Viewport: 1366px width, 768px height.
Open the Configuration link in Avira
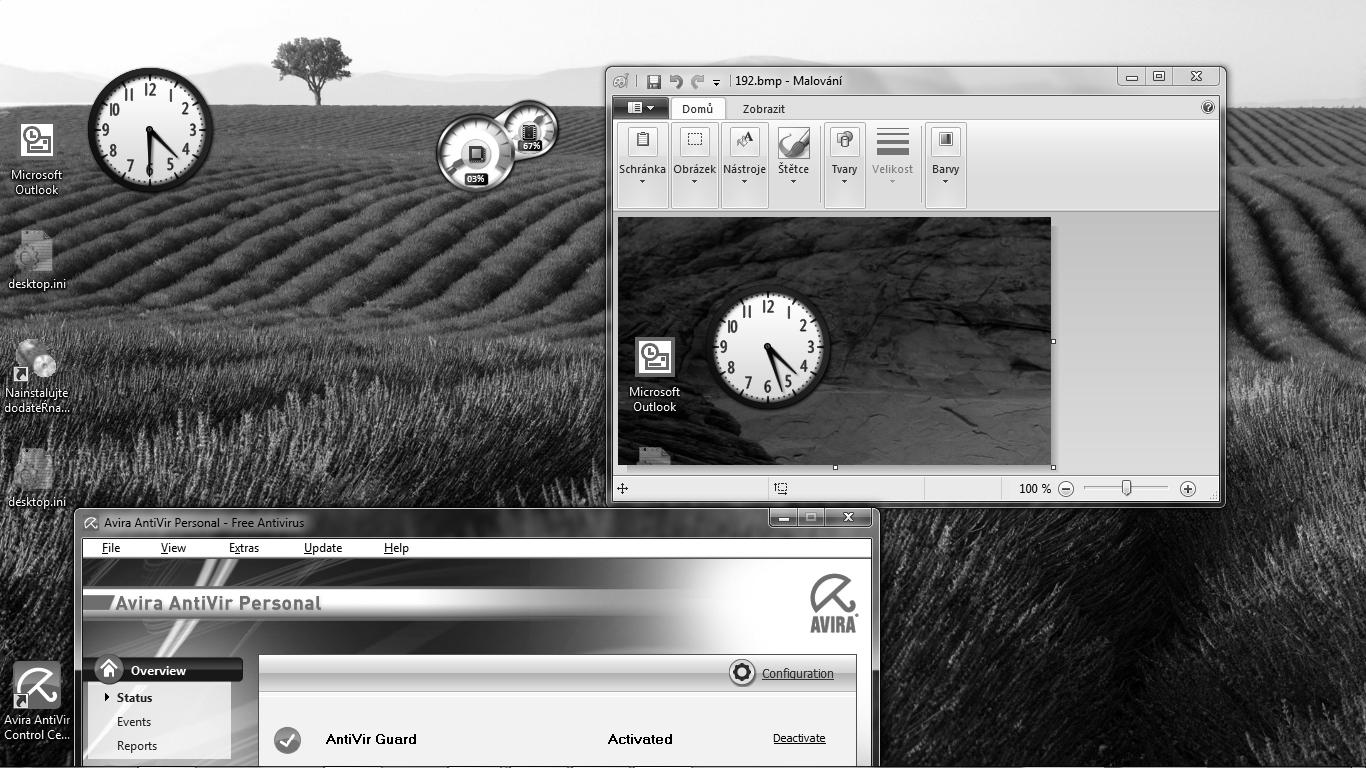(797, 674)
